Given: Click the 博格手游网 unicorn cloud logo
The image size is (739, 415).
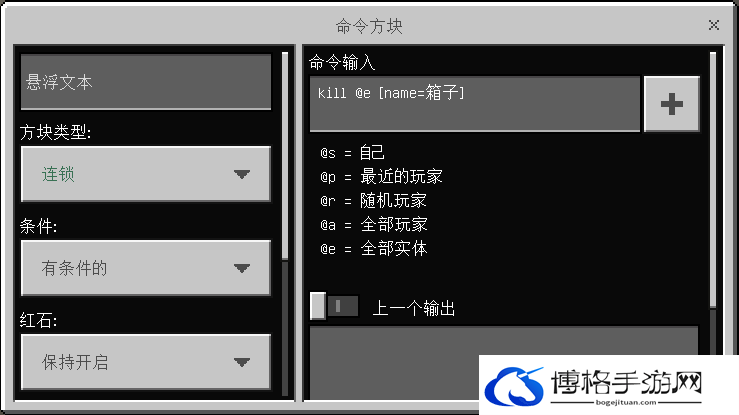Looking at the screenshot, I should pos(514,386).
